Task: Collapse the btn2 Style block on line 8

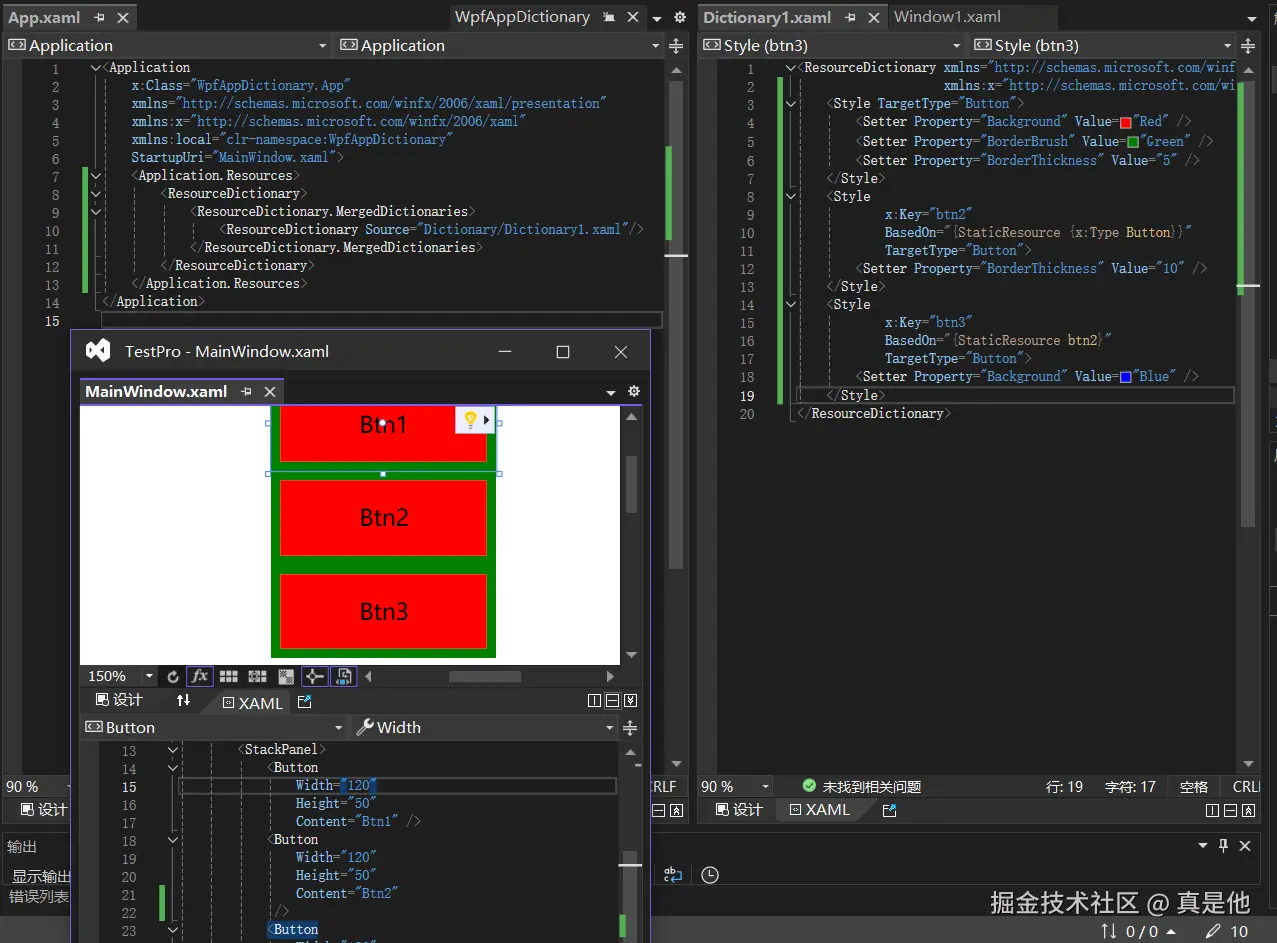Action: coord(791,197)
